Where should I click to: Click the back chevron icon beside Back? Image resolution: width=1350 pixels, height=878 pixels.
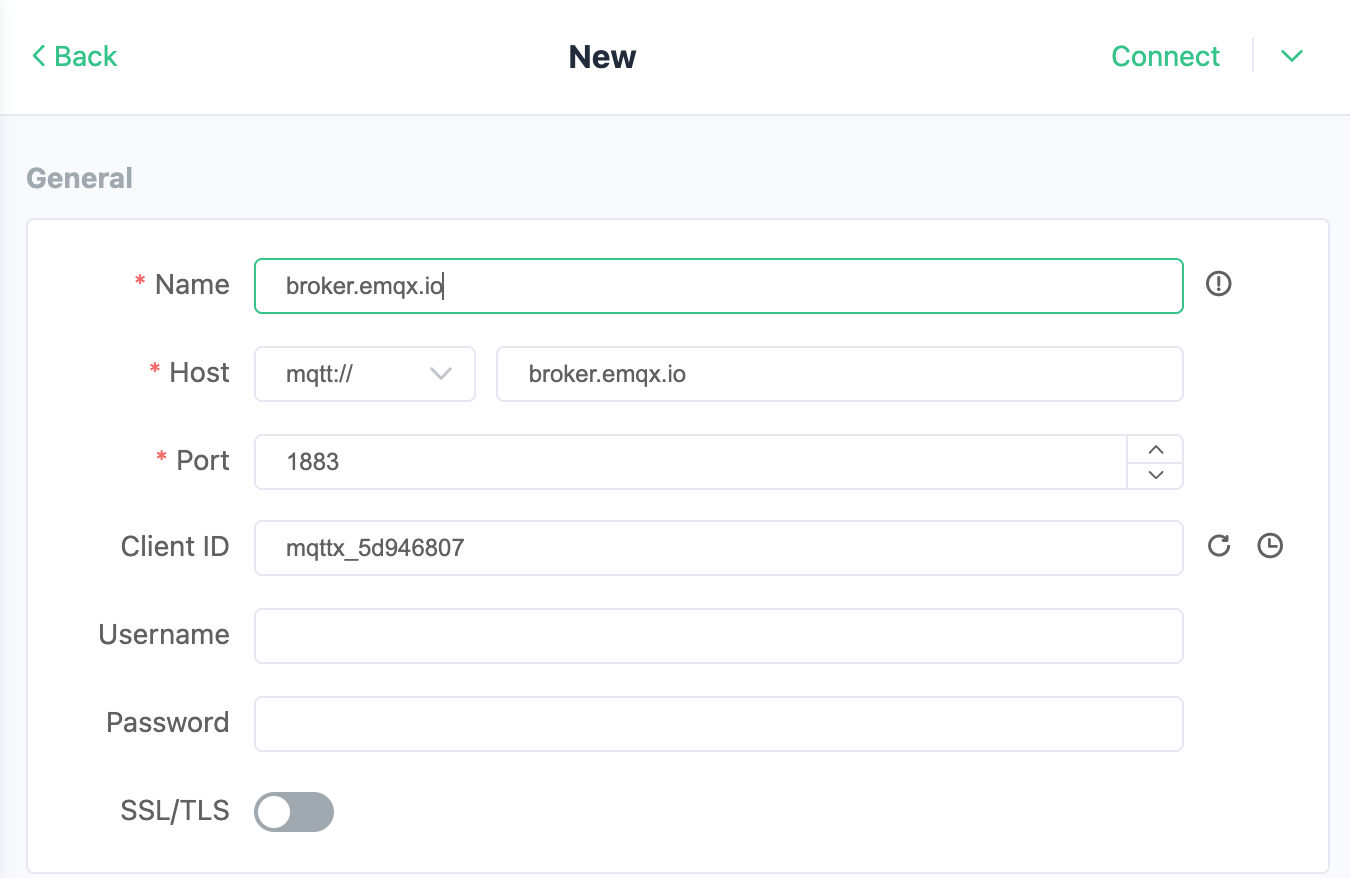(37, 56)
